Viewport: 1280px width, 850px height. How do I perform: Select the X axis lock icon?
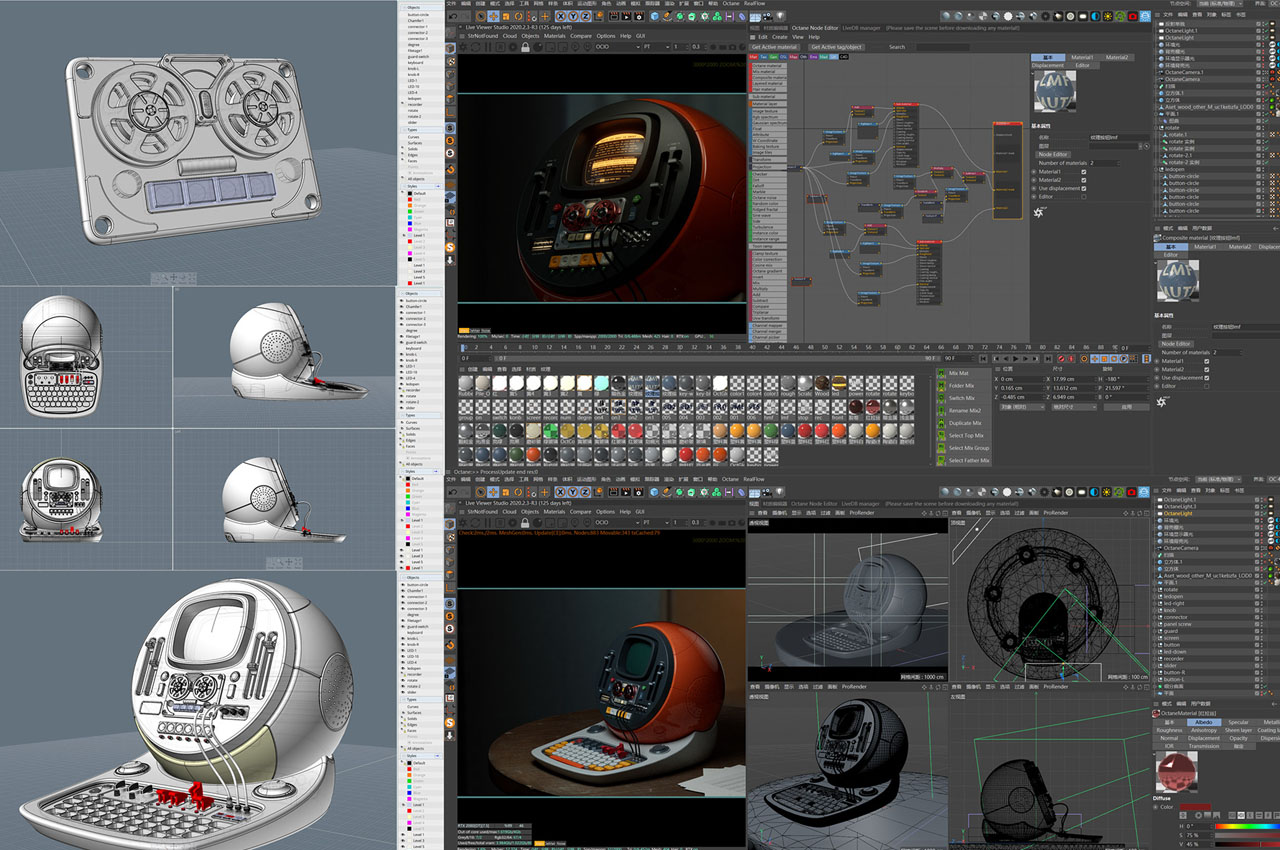click(560, 16)
